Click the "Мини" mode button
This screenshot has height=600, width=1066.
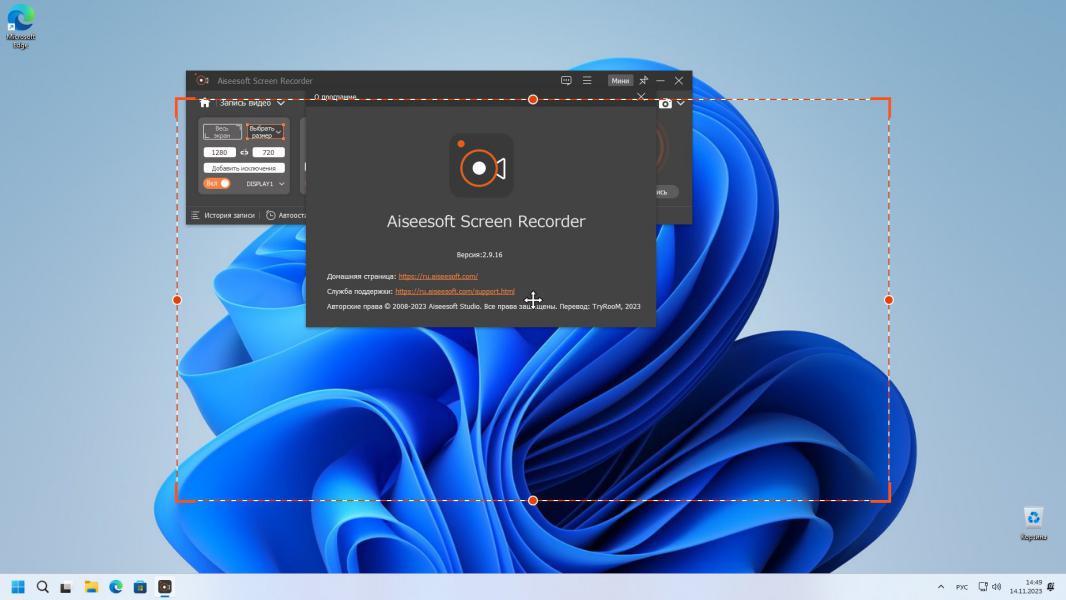620,80
